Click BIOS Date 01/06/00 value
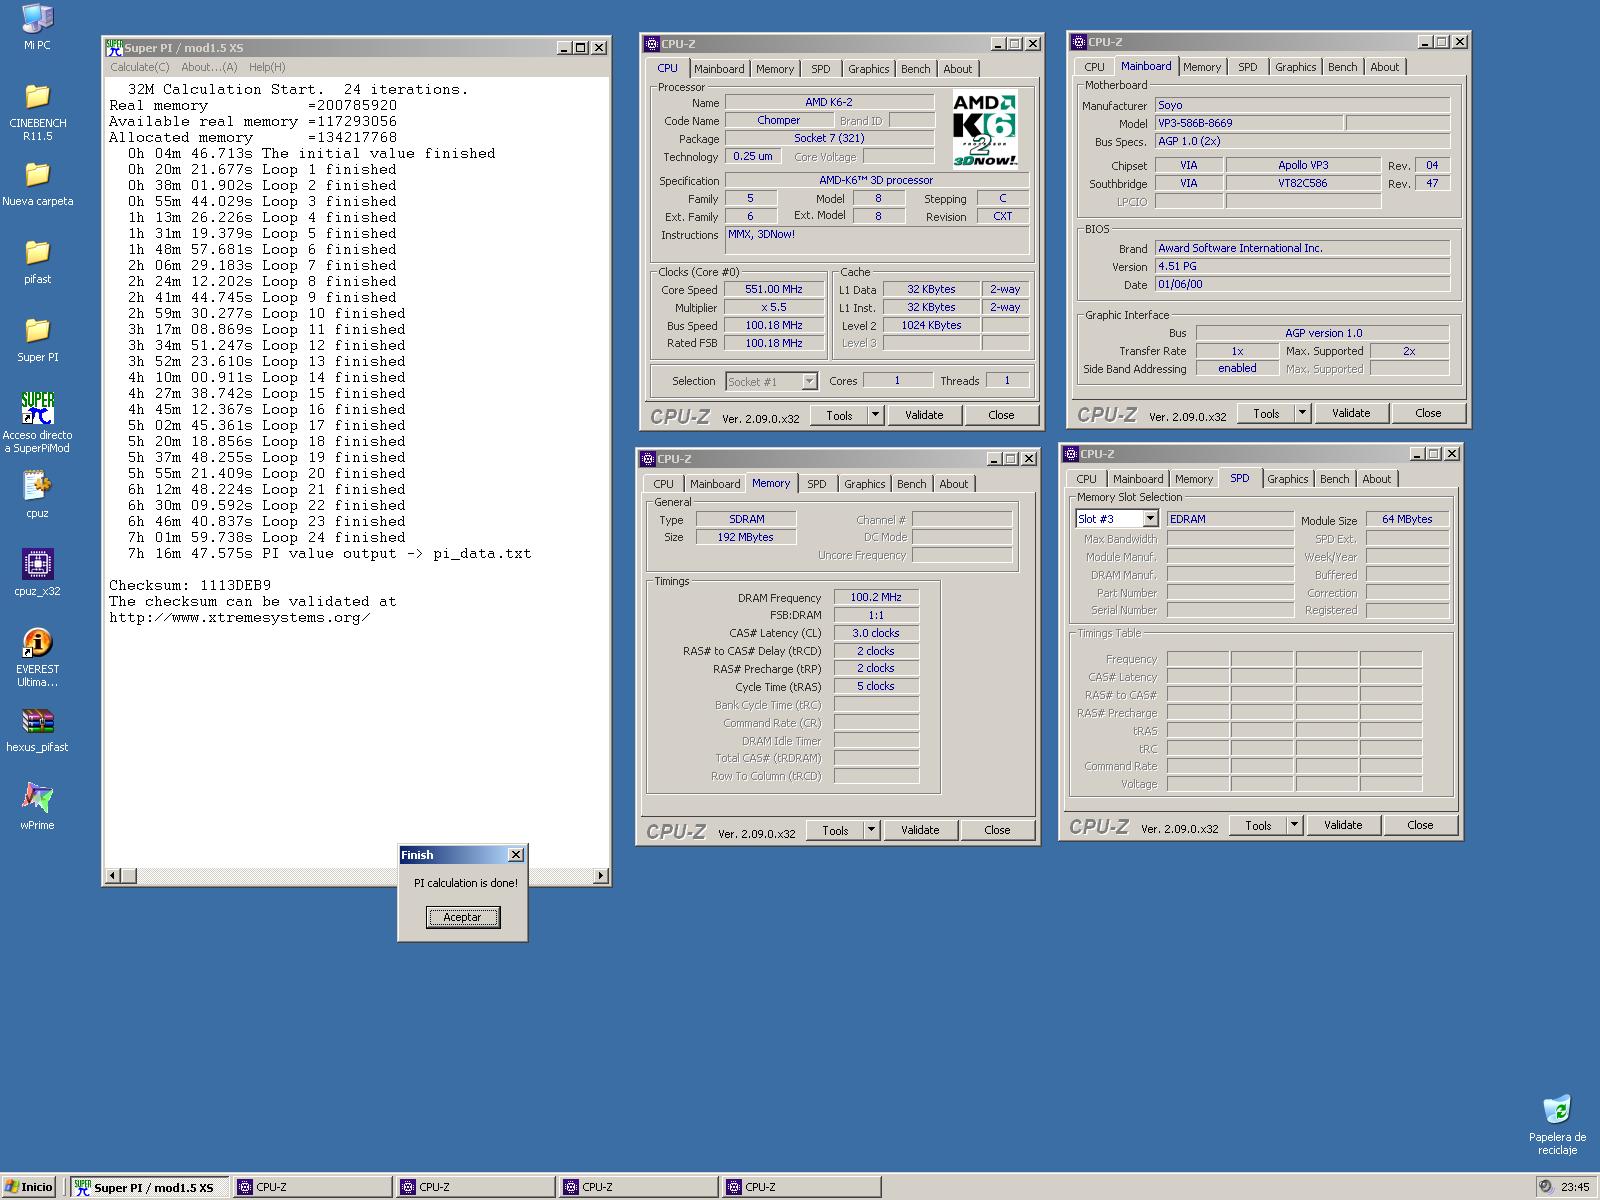Screen dimensions: 1600x1200 pyautogui.click(x=1302, y=285)
